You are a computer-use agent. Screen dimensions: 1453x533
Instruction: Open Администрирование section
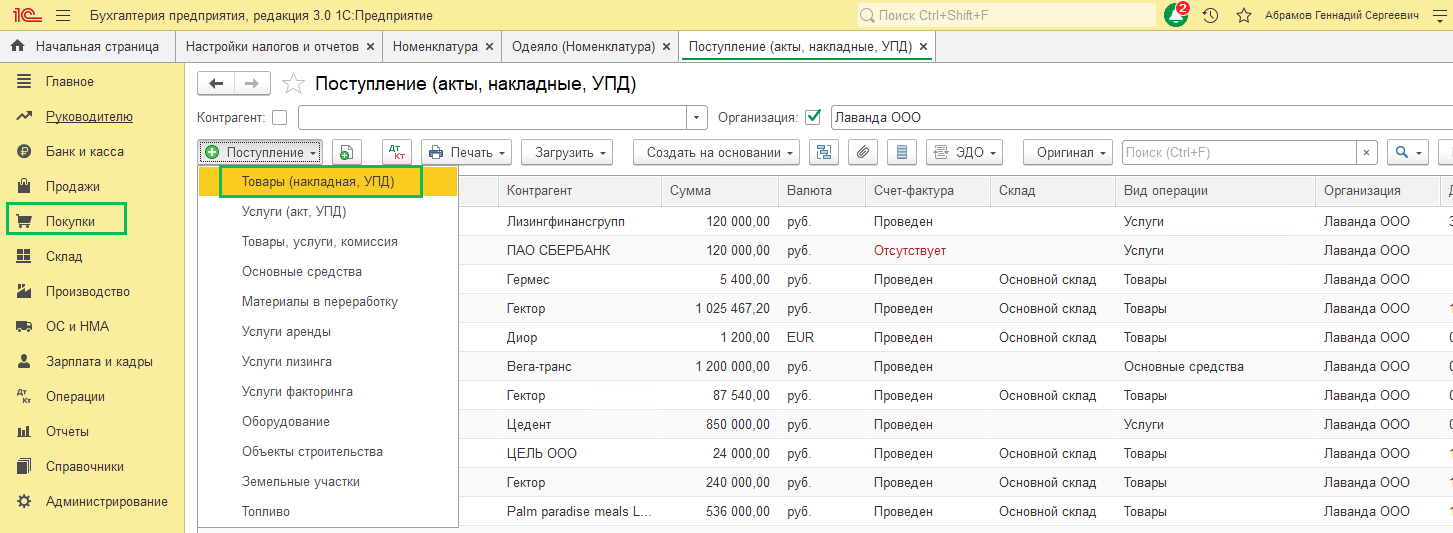click(x=106, y=501)
